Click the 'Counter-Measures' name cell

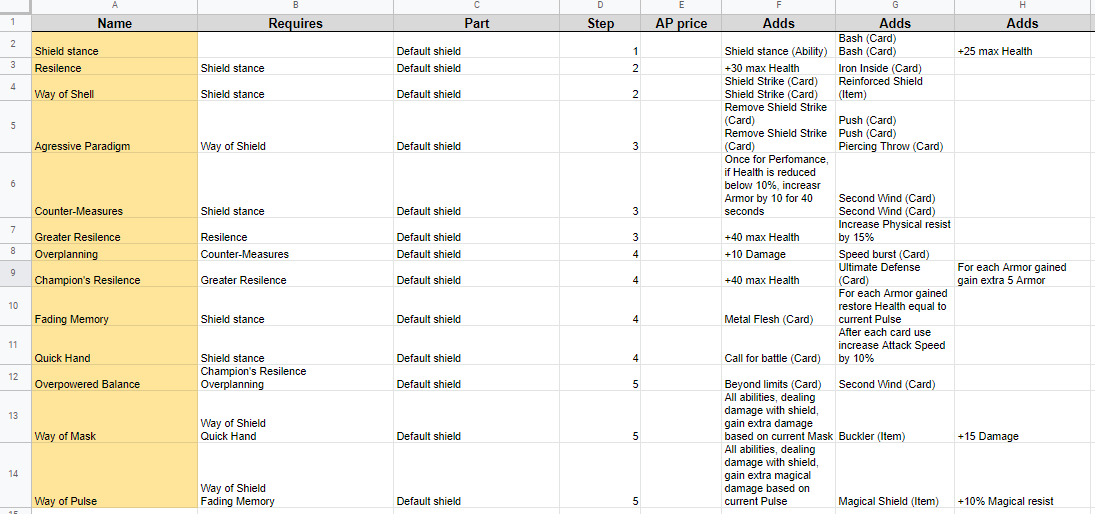point(115,185)
